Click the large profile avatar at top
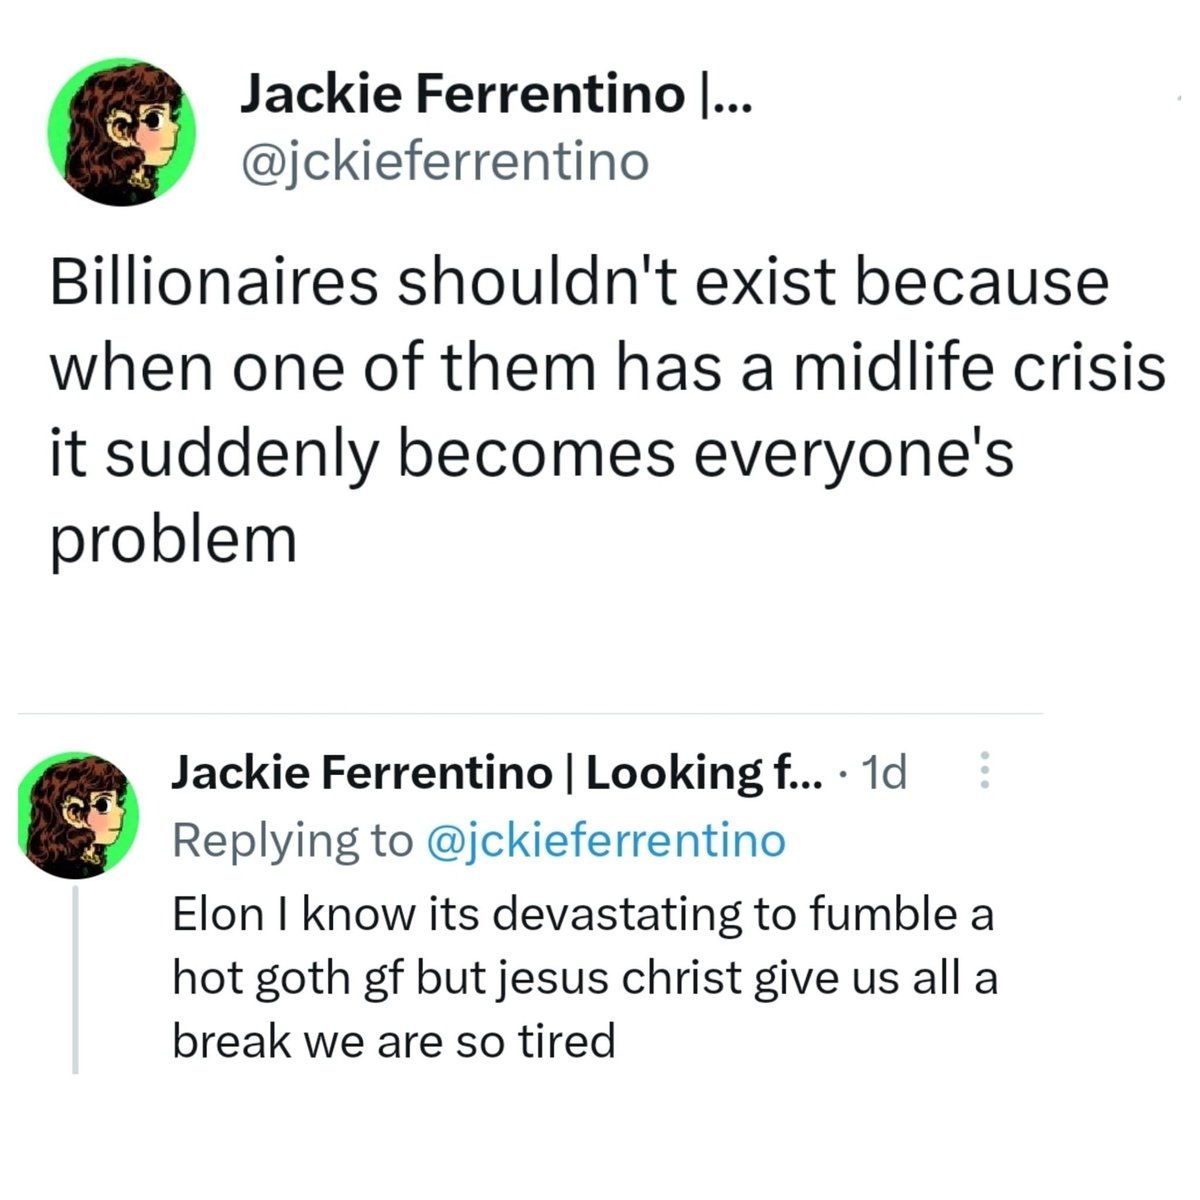The width and height of the screenshot is (1200, 1200). click(x=122, y=132)
